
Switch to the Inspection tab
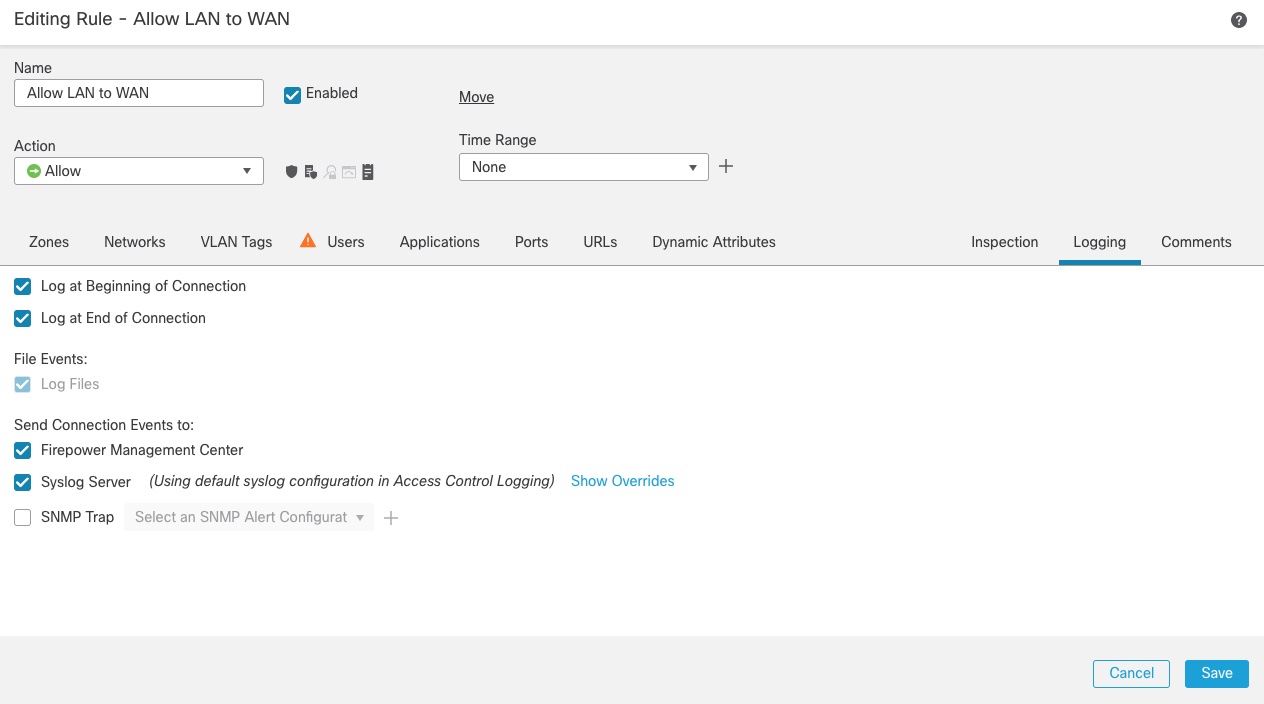point(1004,242)
